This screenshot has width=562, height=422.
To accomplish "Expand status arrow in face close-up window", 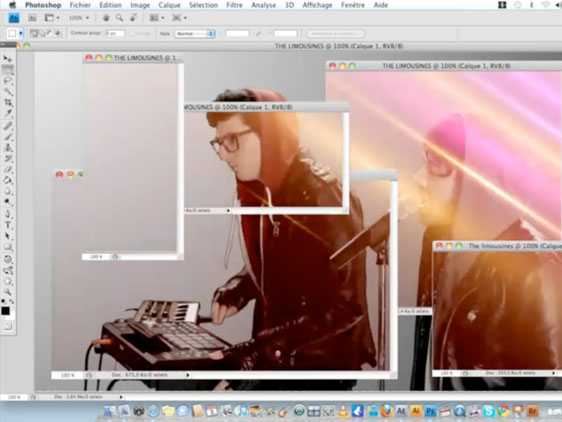I will pyautogui.click(x=228, y=211).
